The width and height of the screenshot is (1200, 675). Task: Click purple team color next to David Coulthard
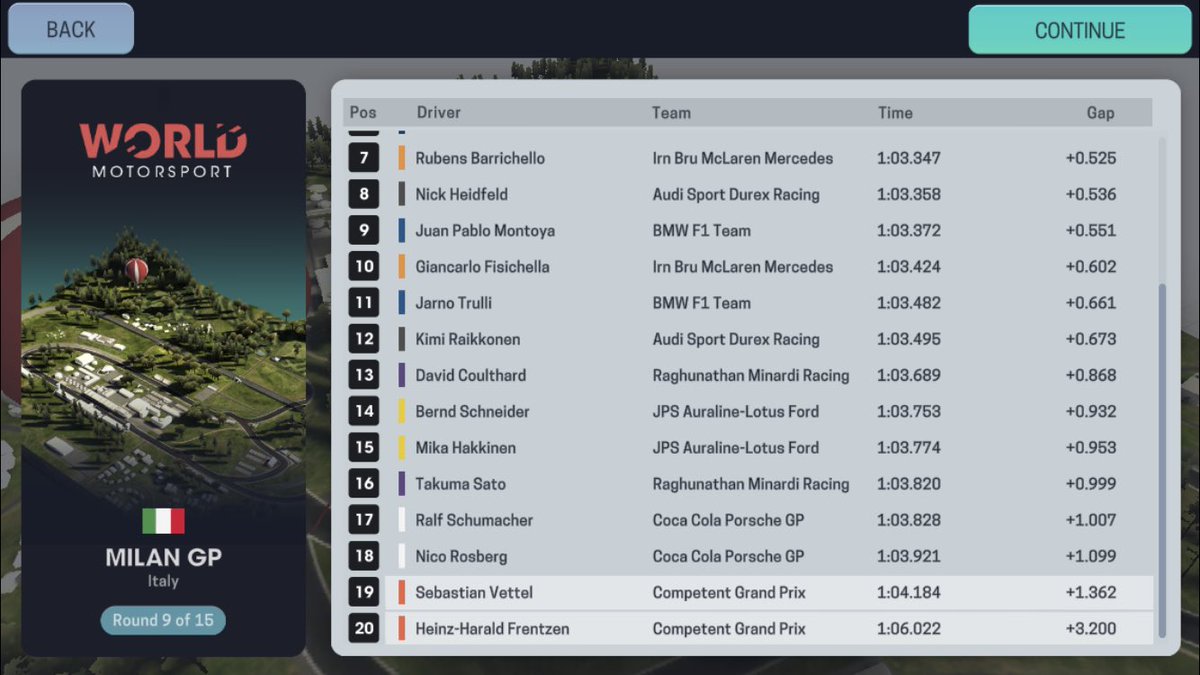402,375
